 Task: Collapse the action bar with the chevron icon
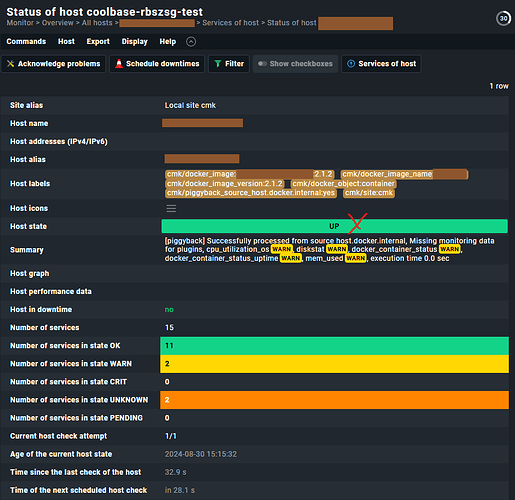point(191,42)
